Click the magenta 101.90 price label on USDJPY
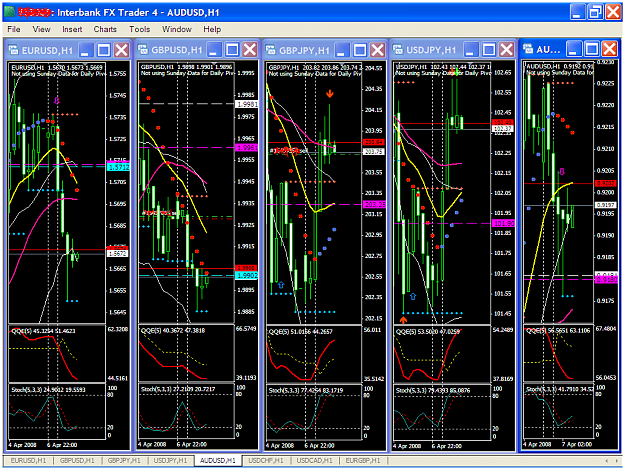 pos(503,223)
